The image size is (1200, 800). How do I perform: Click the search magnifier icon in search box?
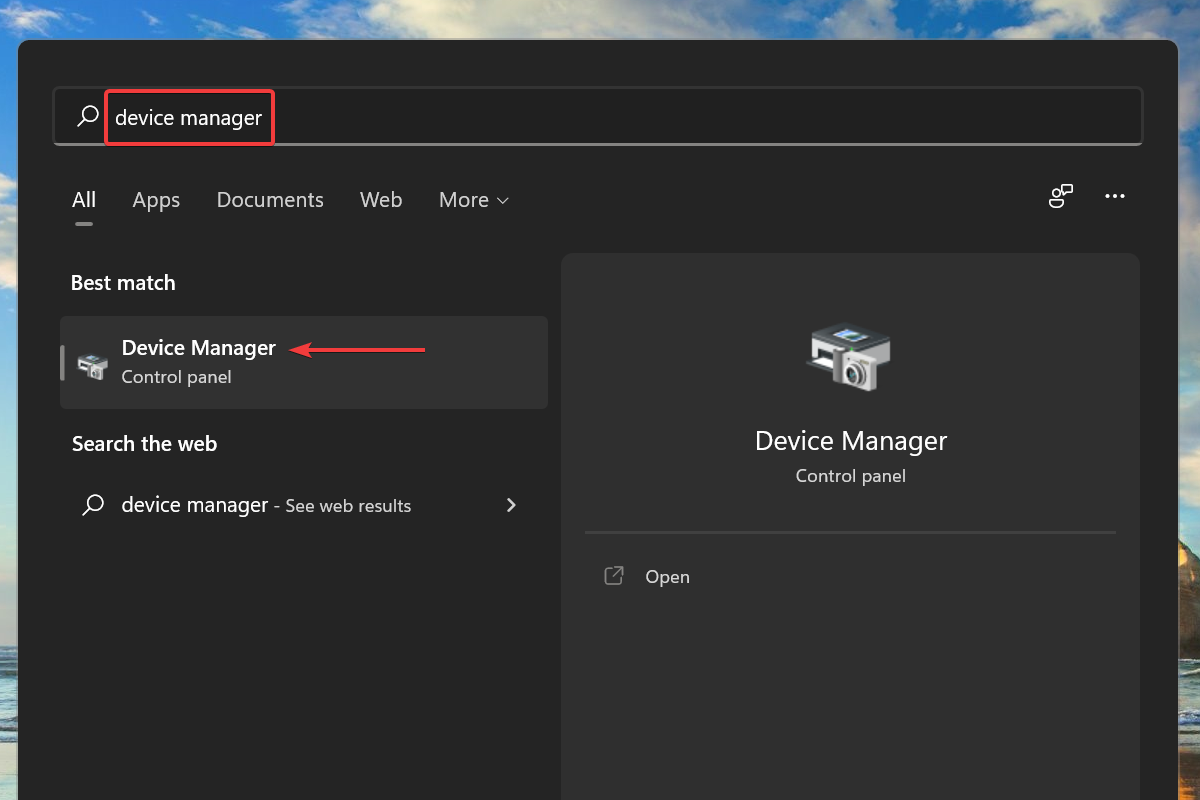88,116
